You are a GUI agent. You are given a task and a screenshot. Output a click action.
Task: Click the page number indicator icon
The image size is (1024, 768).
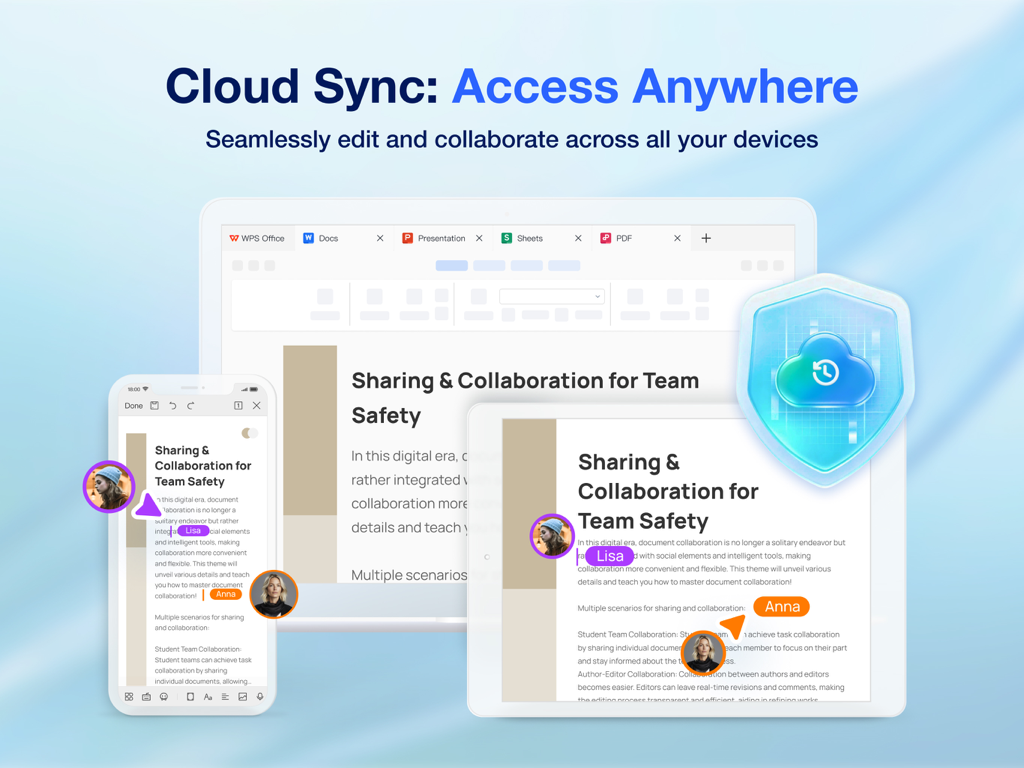[x=238, y=405]
